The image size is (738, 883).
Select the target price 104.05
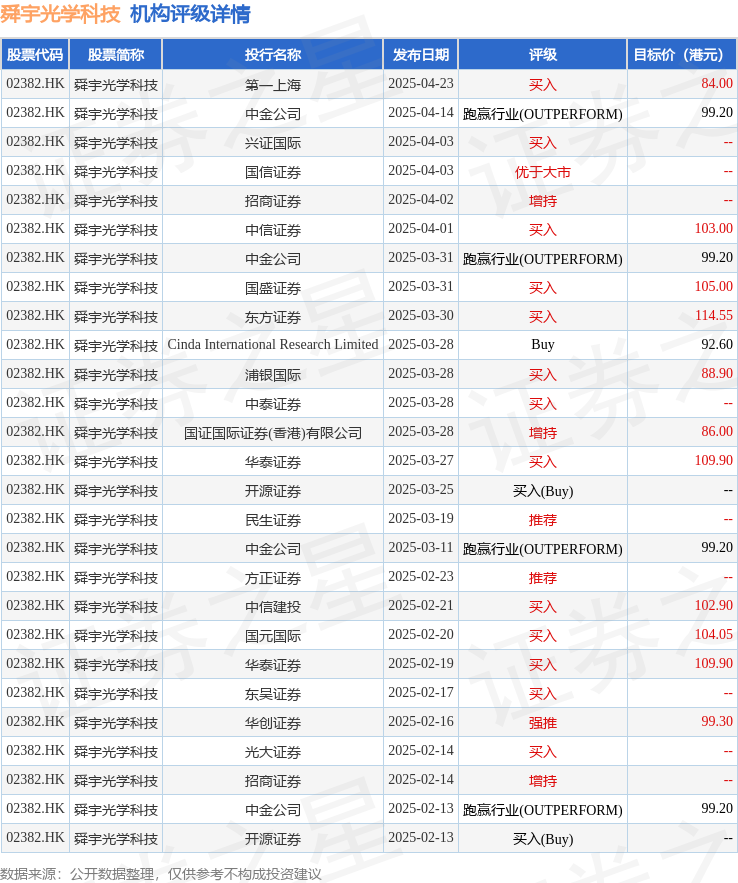tap(714, 635)
